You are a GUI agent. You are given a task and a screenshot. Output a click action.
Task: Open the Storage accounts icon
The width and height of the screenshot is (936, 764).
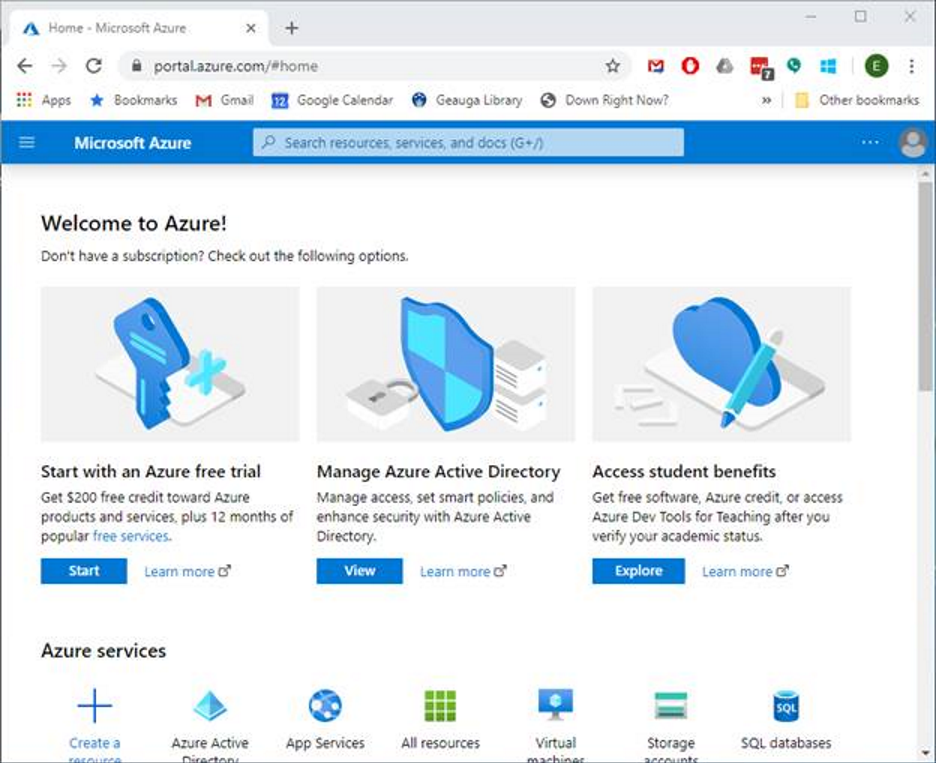tap(670, 706)
